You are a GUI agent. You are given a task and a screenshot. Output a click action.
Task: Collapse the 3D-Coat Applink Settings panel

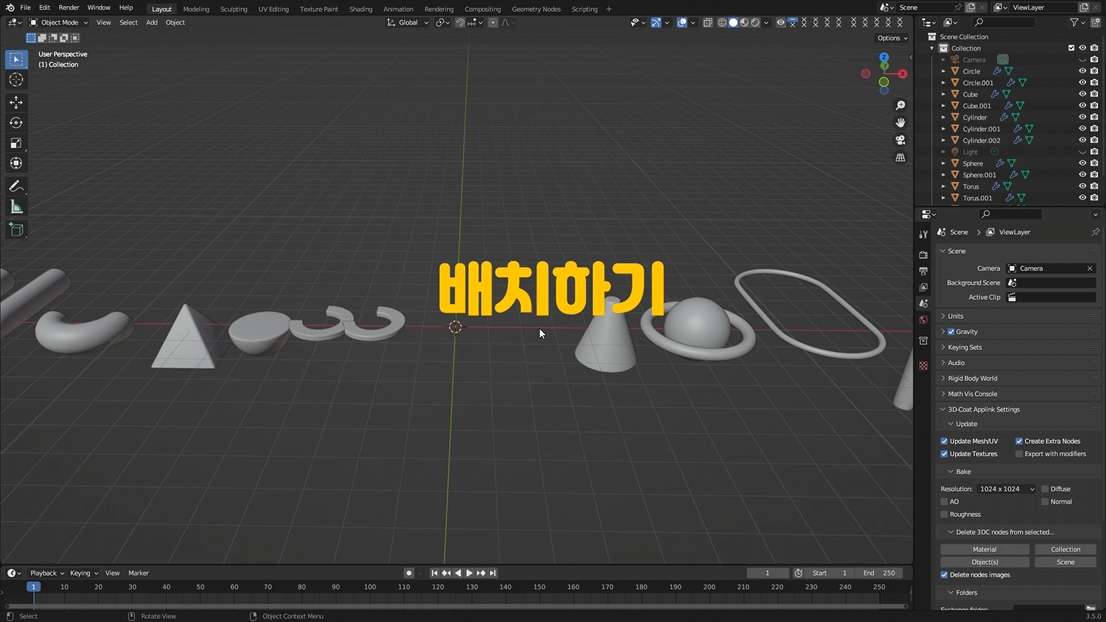[983, 409]
